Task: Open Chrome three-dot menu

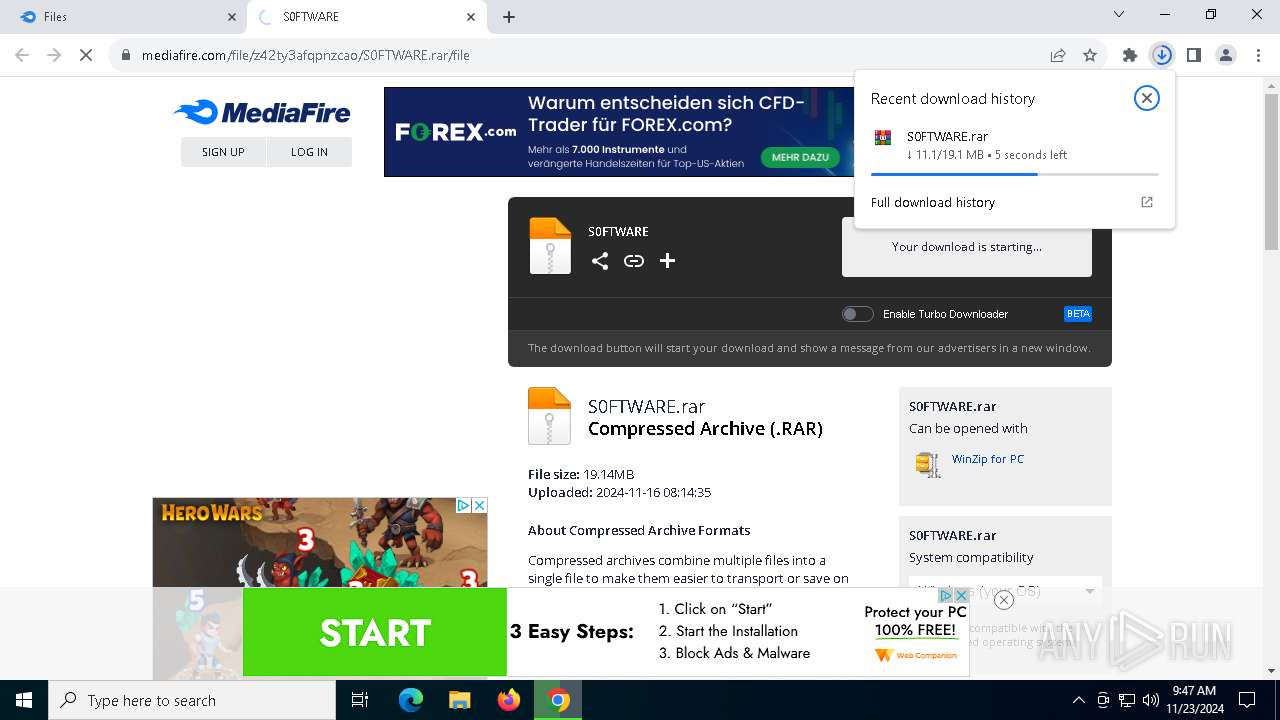Action: (1258, 55)
